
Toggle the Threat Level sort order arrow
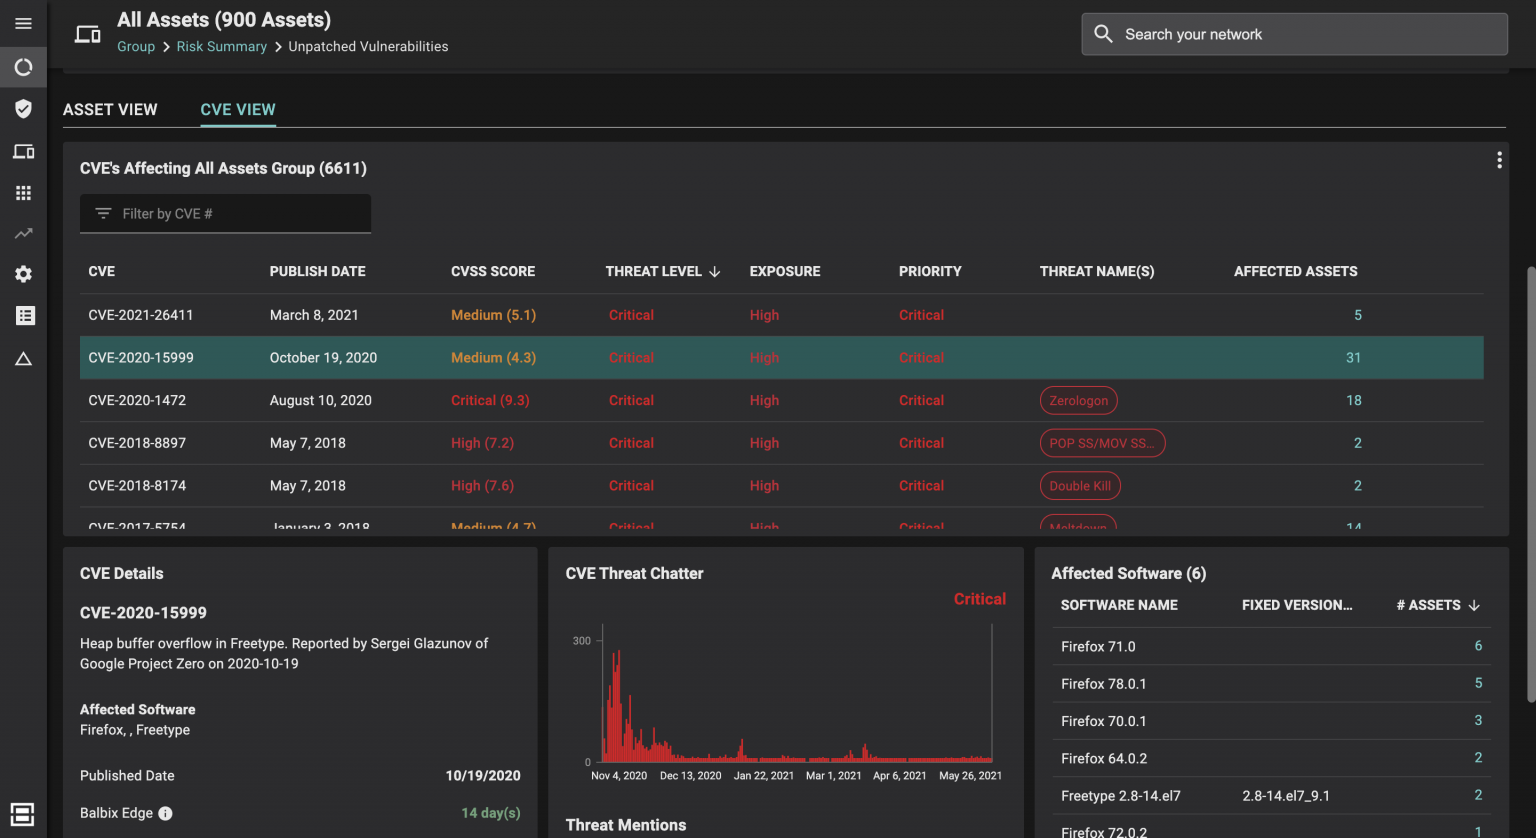coord(714,271)
